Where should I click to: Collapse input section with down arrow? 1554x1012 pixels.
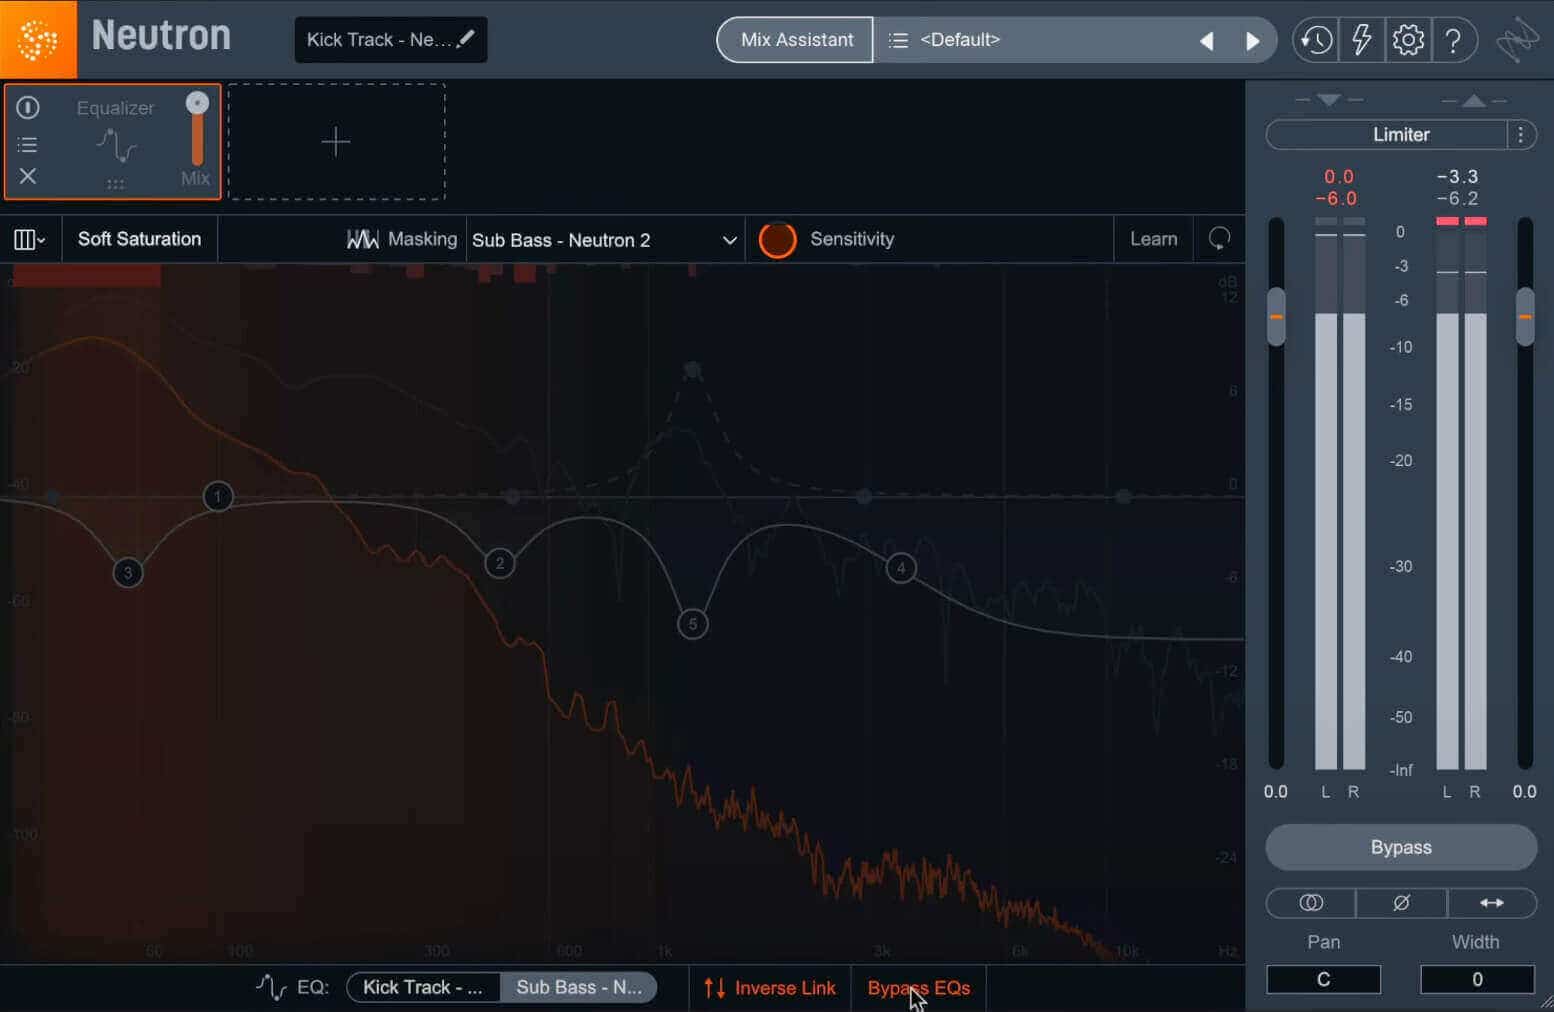pyautogui.click(x=1328, y=100)
